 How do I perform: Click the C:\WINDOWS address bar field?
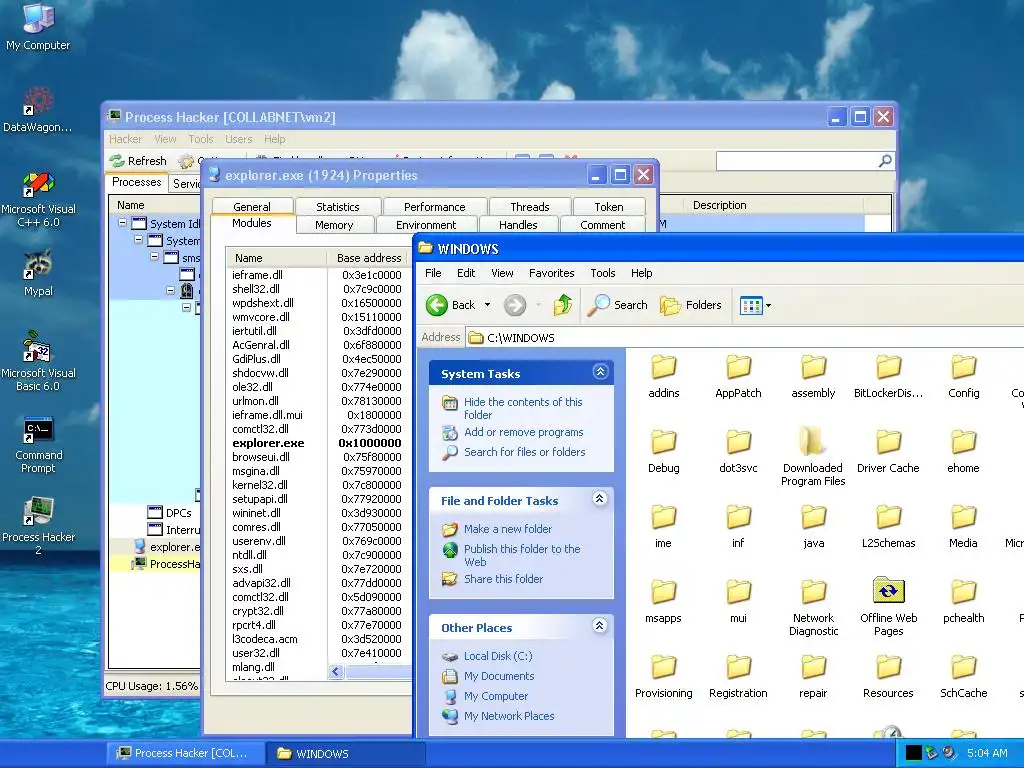(x=744, y=338)
